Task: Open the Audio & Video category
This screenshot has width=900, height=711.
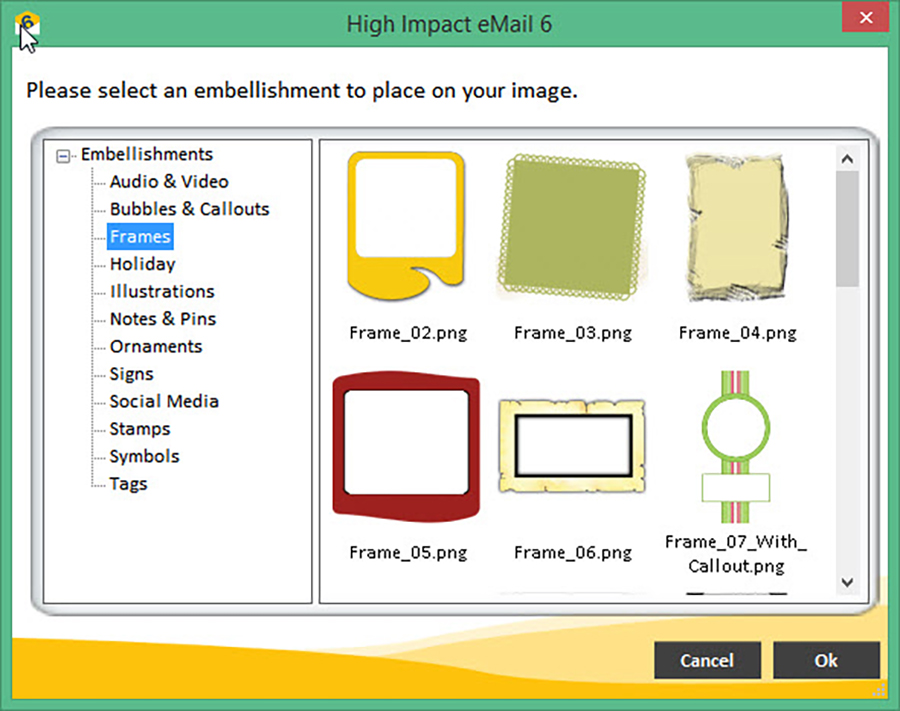Action: (x=169, y=181)
